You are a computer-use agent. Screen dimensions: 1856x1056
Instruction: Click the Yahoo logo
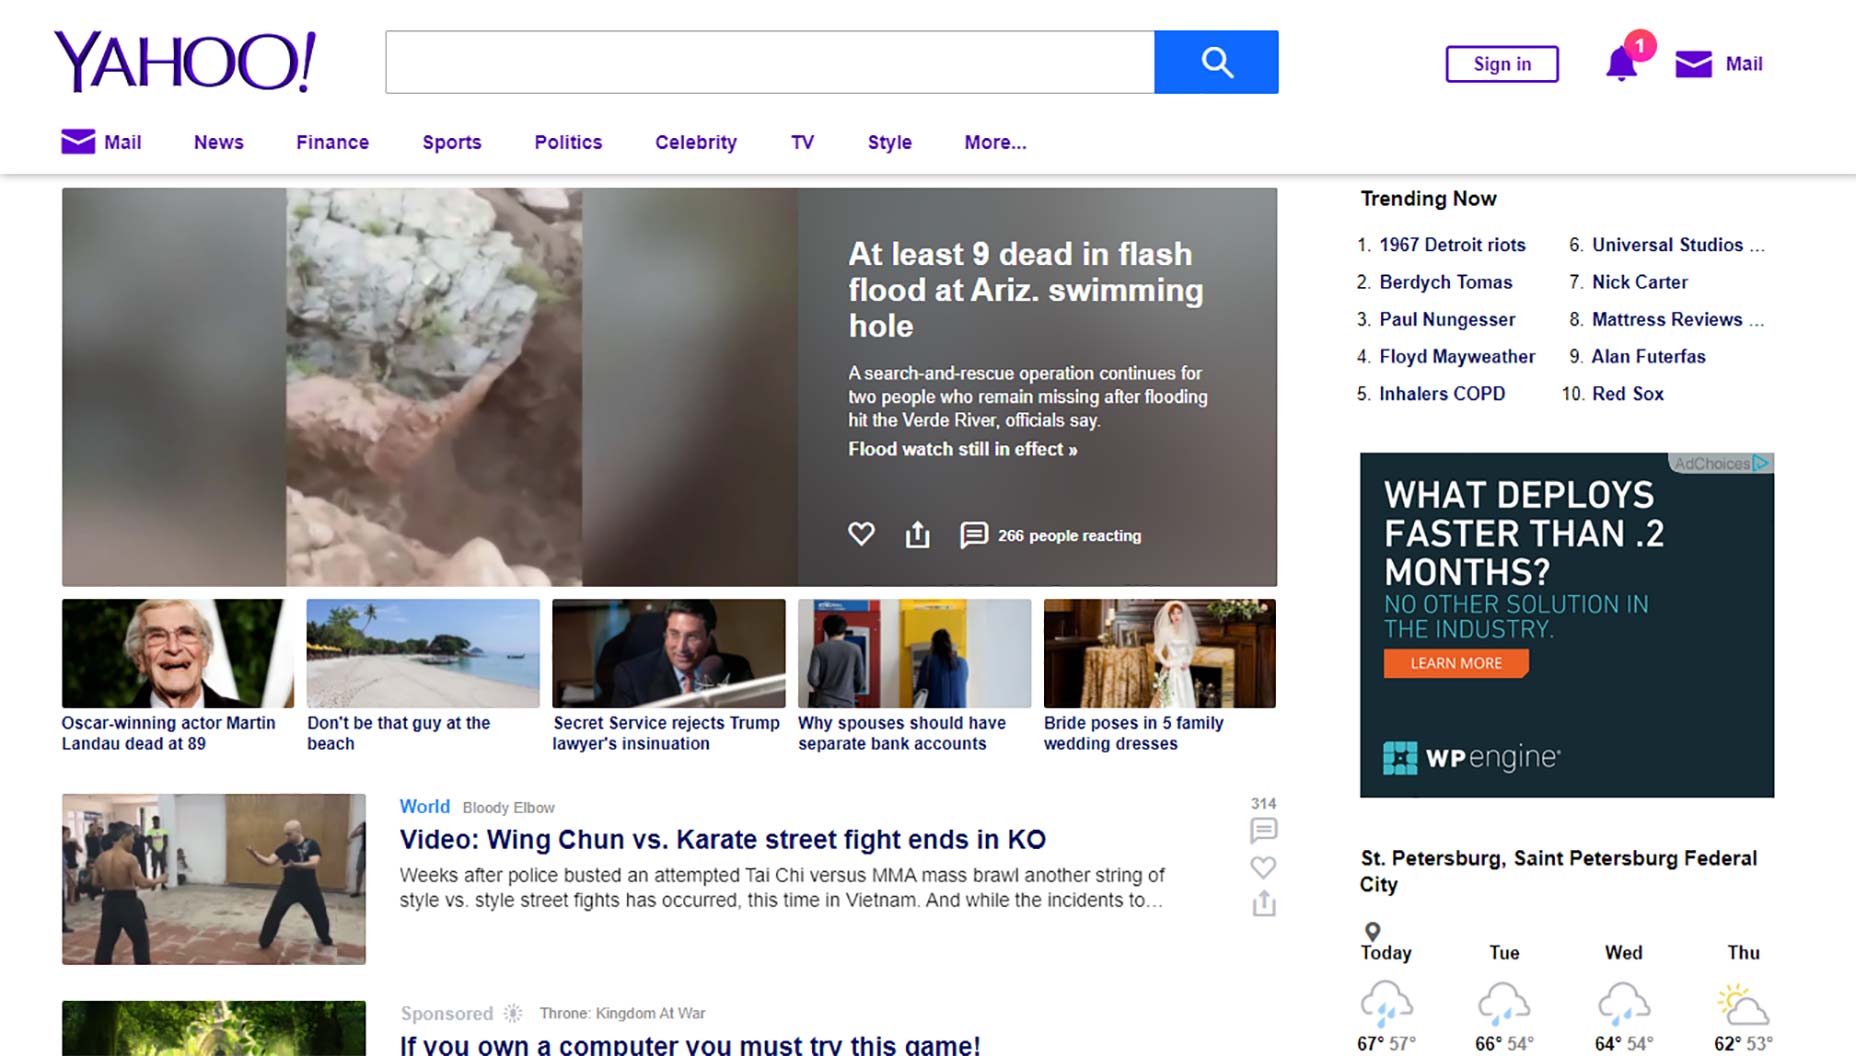pyautogui.click(x=185, y=61)
